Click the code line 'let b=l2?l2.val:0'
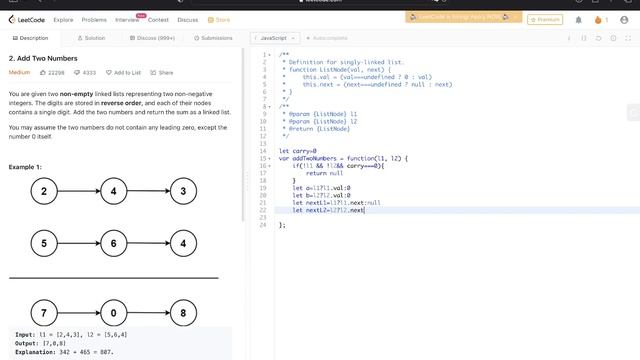640x360 pixels. (x=321, y=196)
